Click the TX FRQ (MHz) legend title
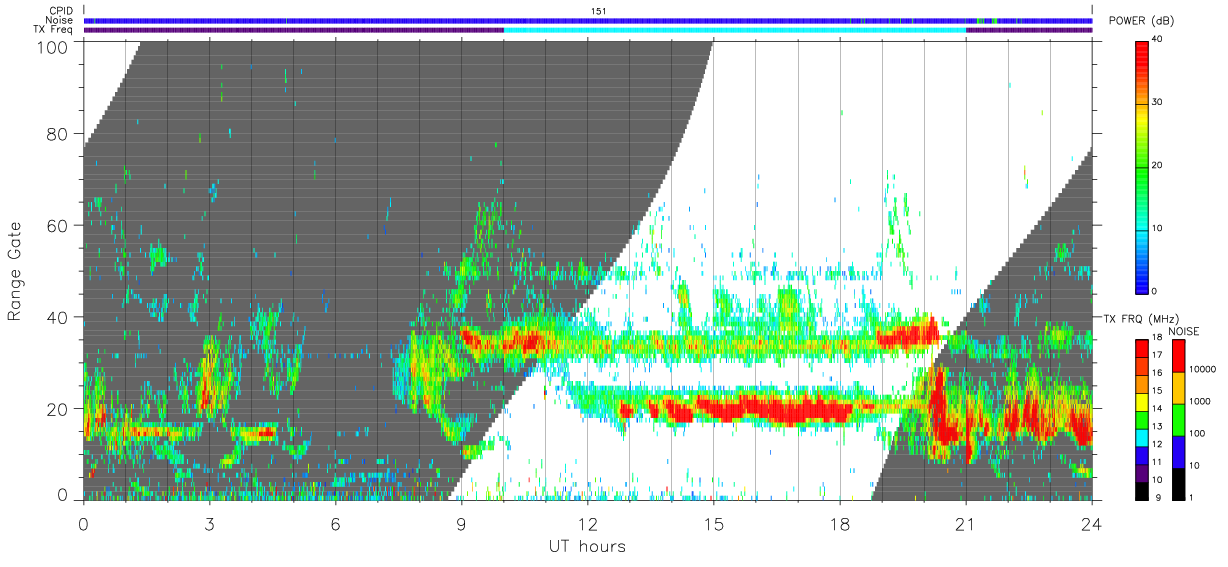 pos(1139,319)
